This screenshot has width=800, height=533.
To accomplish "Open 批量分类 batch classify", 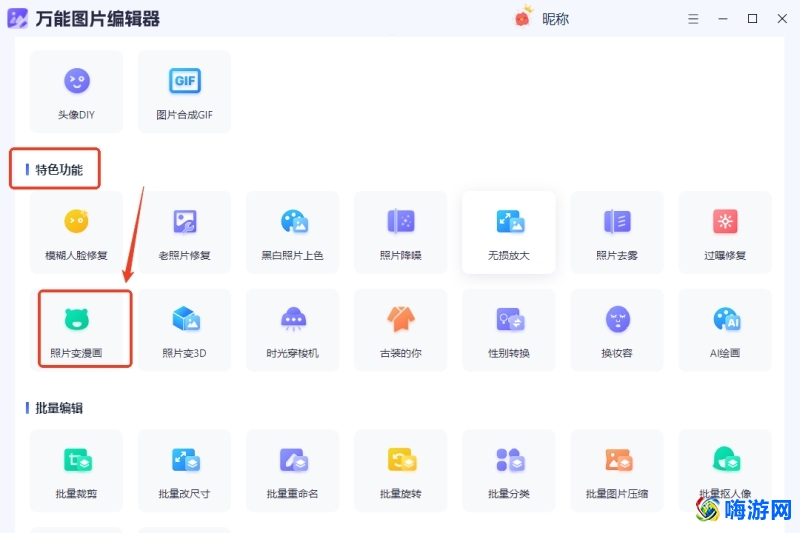I will coord(509,471).
